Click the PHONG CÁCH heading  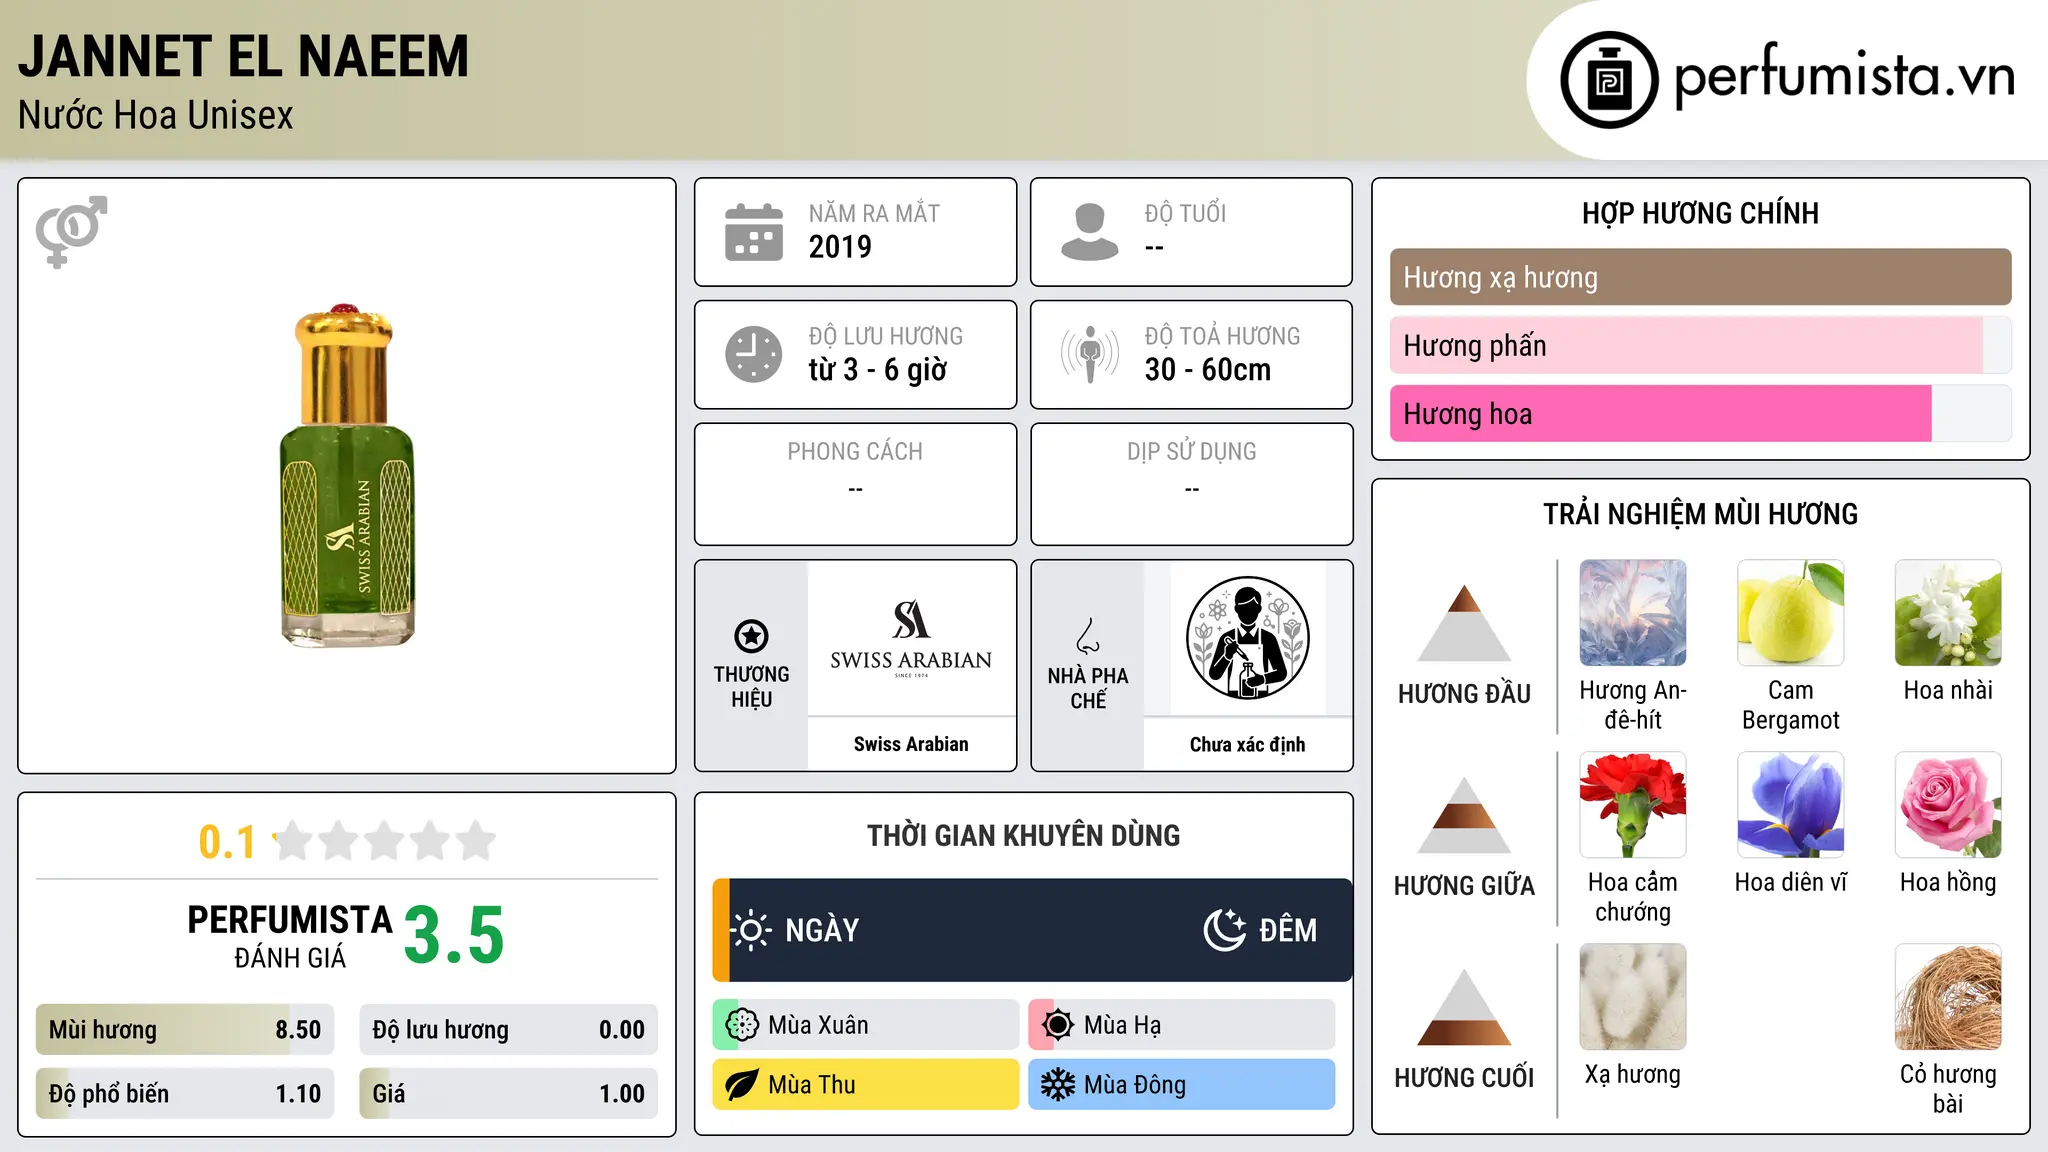pyautogui.click(x=855, y=452)
